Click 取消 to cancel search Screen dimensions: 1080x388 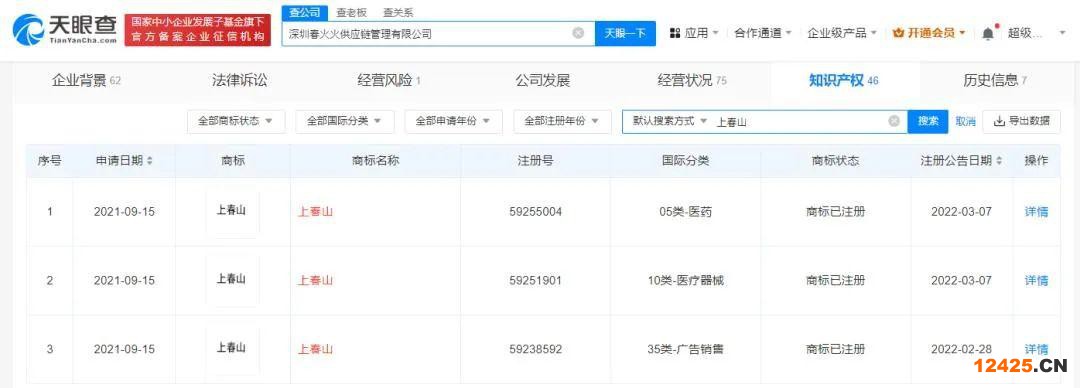click(x=965, y=121)
